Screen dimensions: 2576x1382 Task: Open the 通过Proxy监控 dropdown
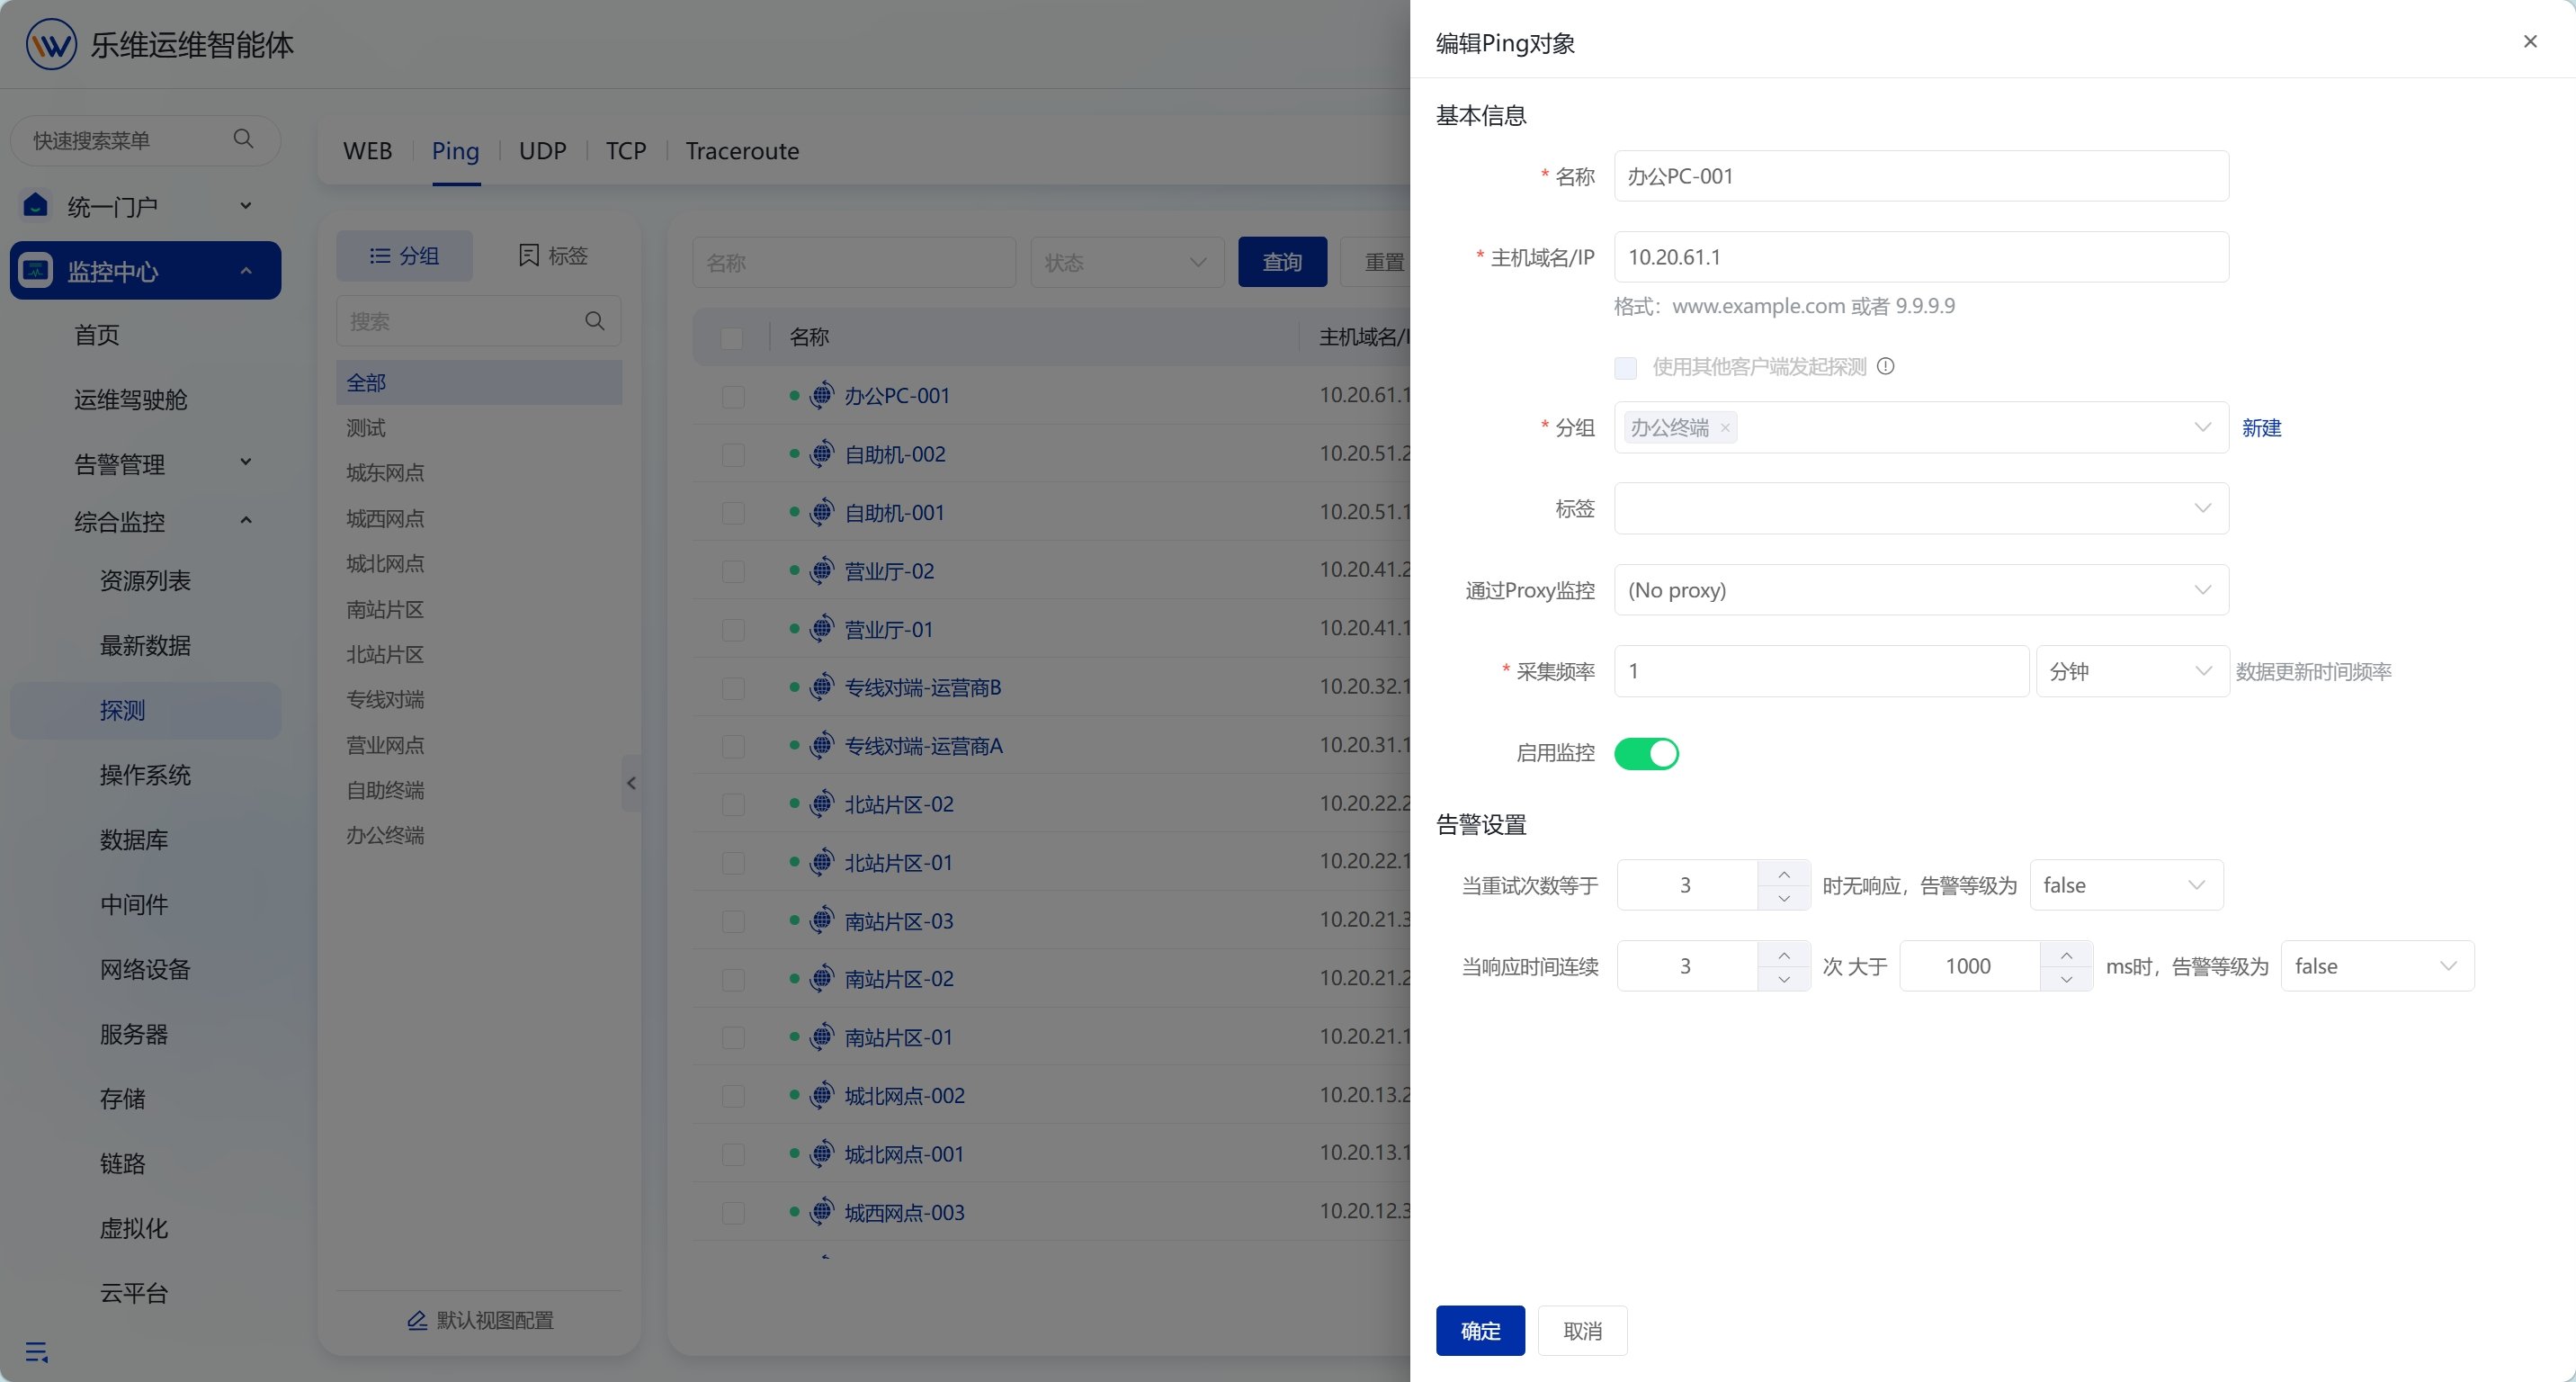[1921, 590]
